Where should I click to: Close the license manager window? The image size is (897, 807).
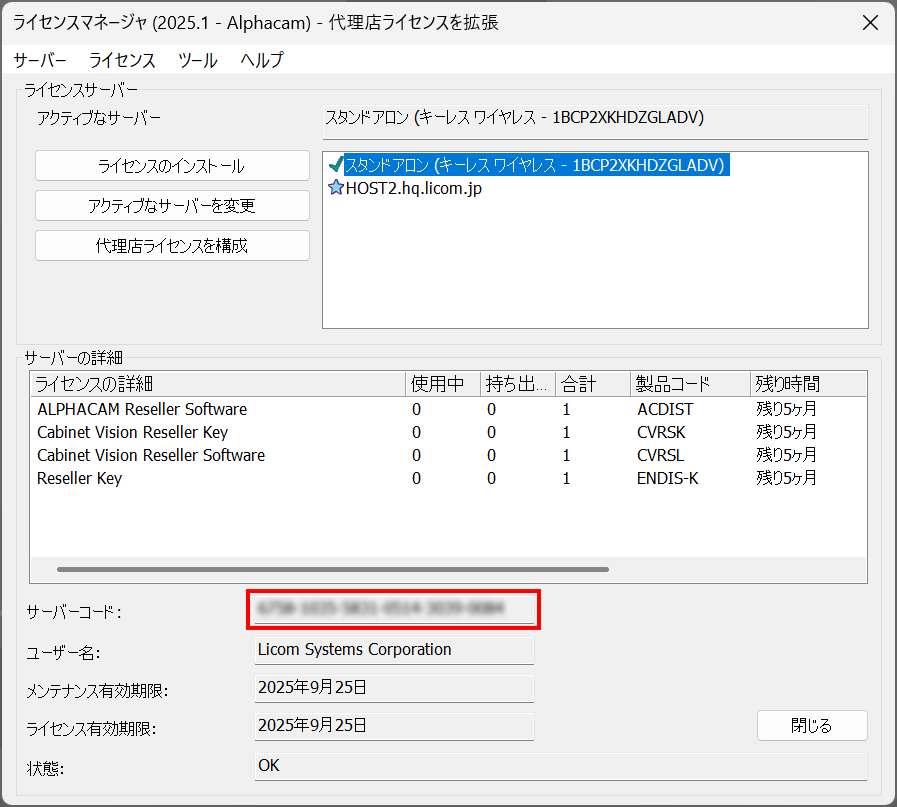870,23
